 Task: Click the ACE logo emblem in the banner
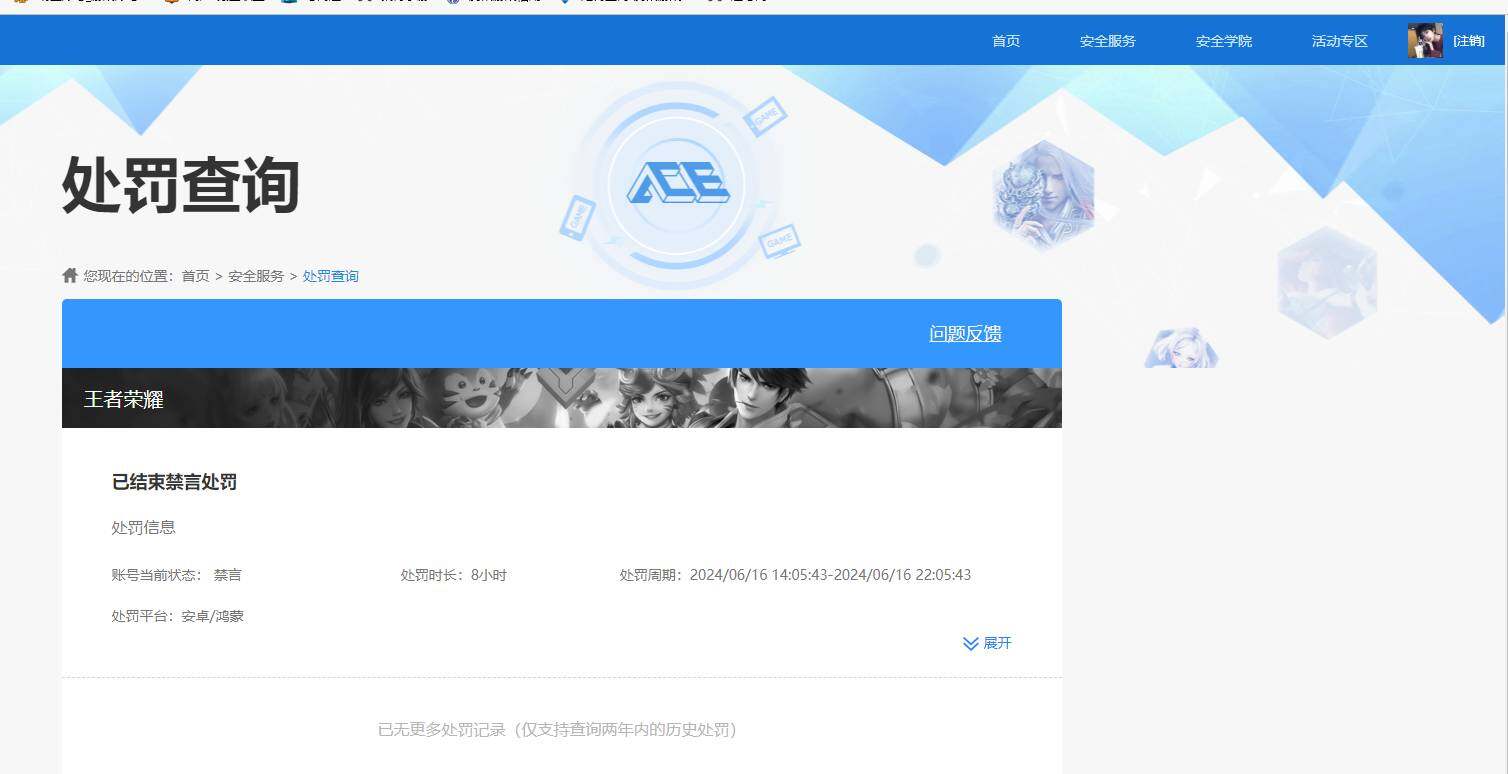[x=679, y=182]
